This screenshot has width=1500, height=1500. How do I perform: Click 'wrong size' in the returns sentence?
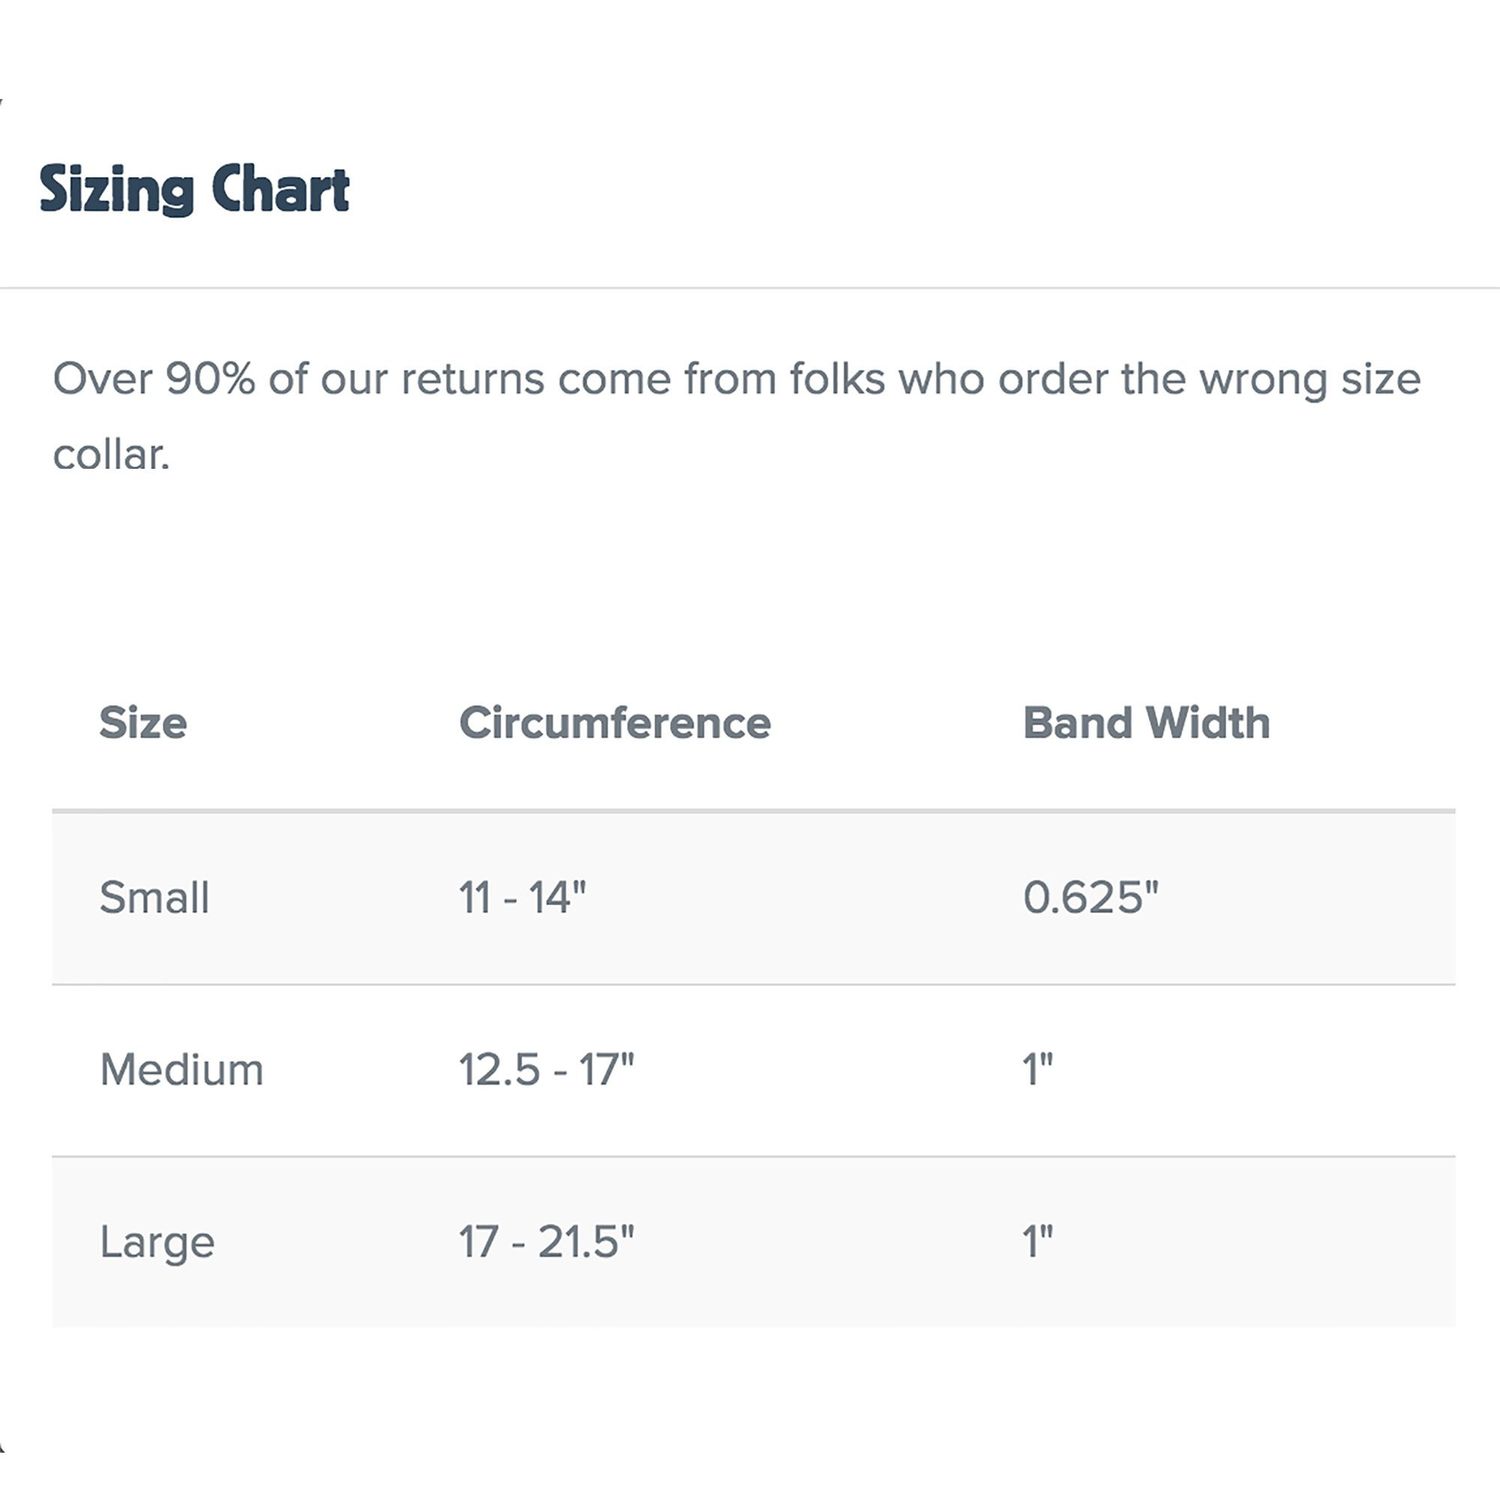coord(1310,380)
